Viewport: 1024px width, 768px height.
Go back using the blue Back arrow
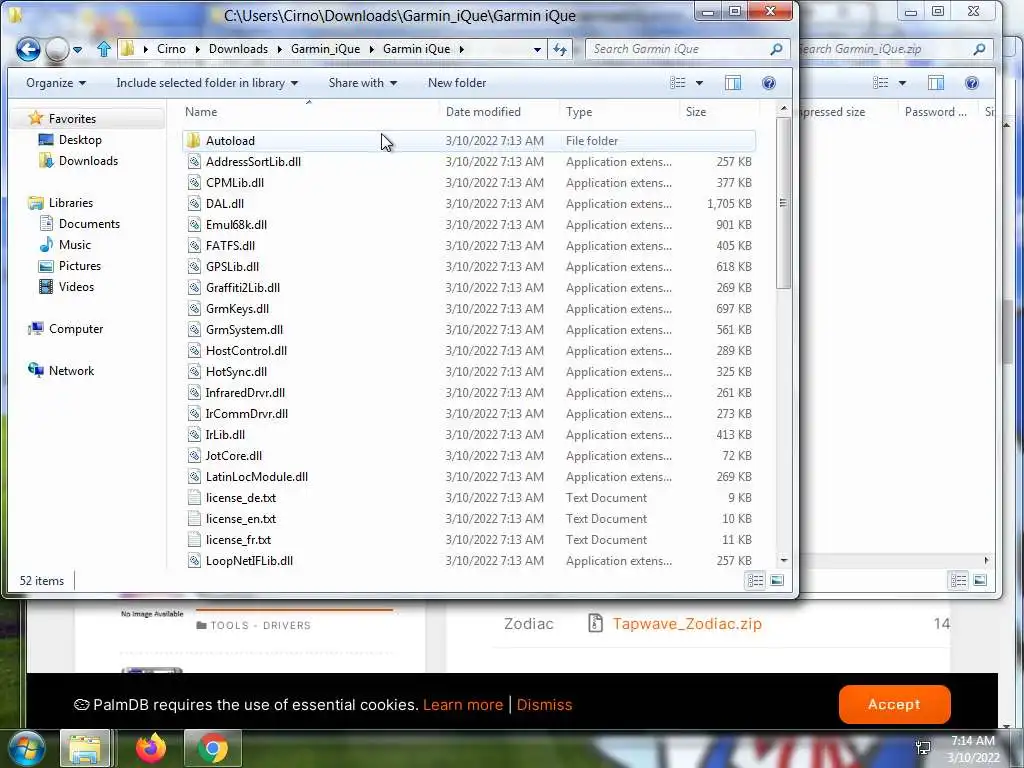[x=28, y=49]
